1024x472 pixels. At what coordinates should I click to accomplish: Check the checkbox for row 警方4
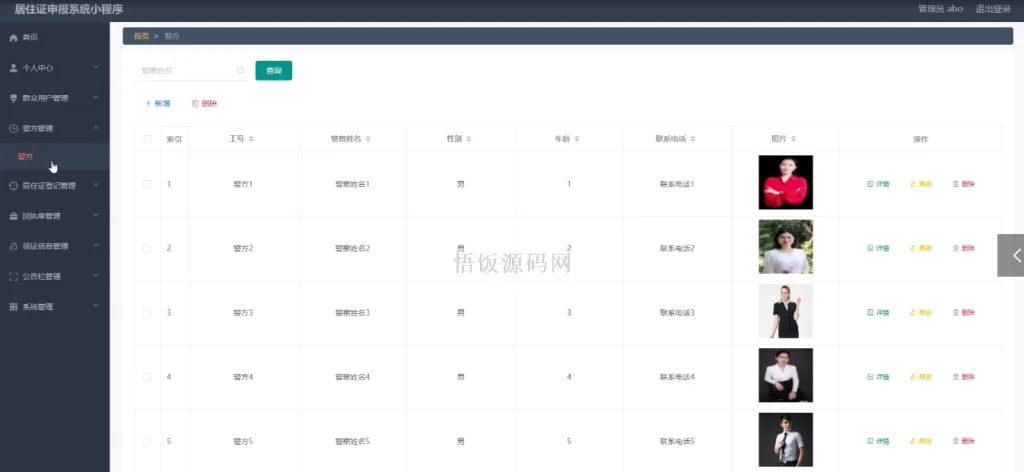pos(147,377)
